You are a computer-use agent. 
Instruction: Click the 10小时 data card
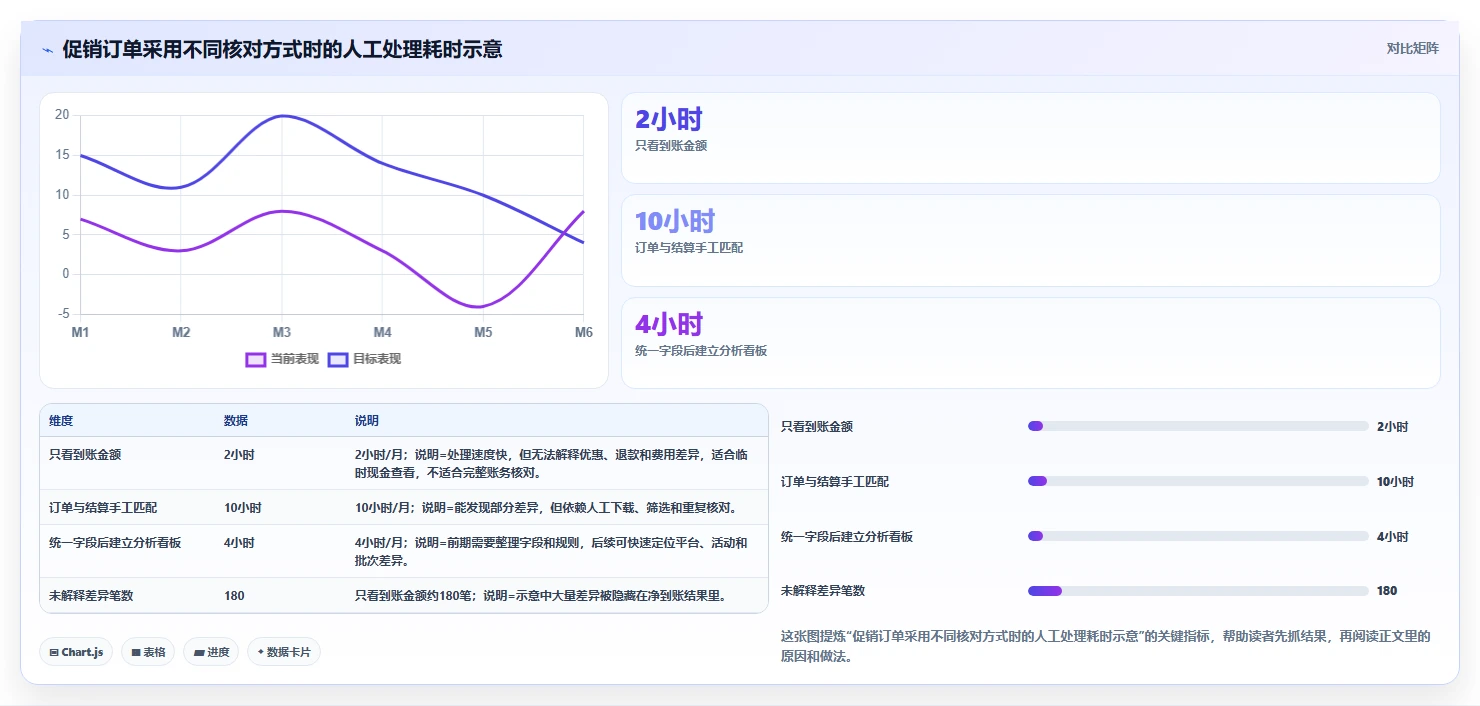[1031, 241]
